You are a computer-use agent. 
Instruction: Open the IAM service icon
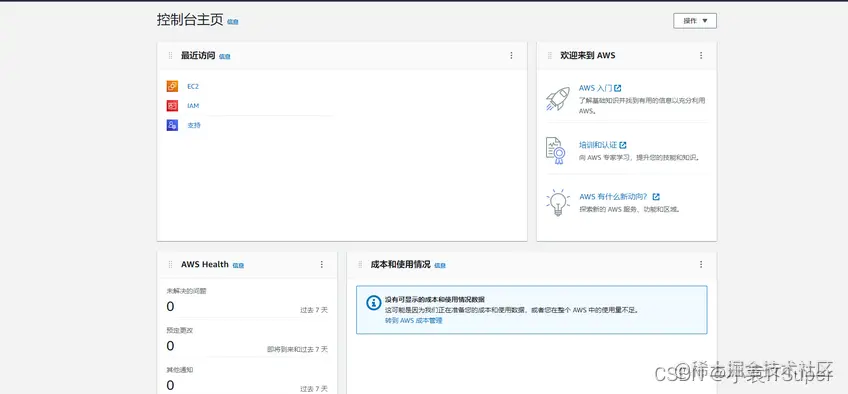tap(172, 105)
